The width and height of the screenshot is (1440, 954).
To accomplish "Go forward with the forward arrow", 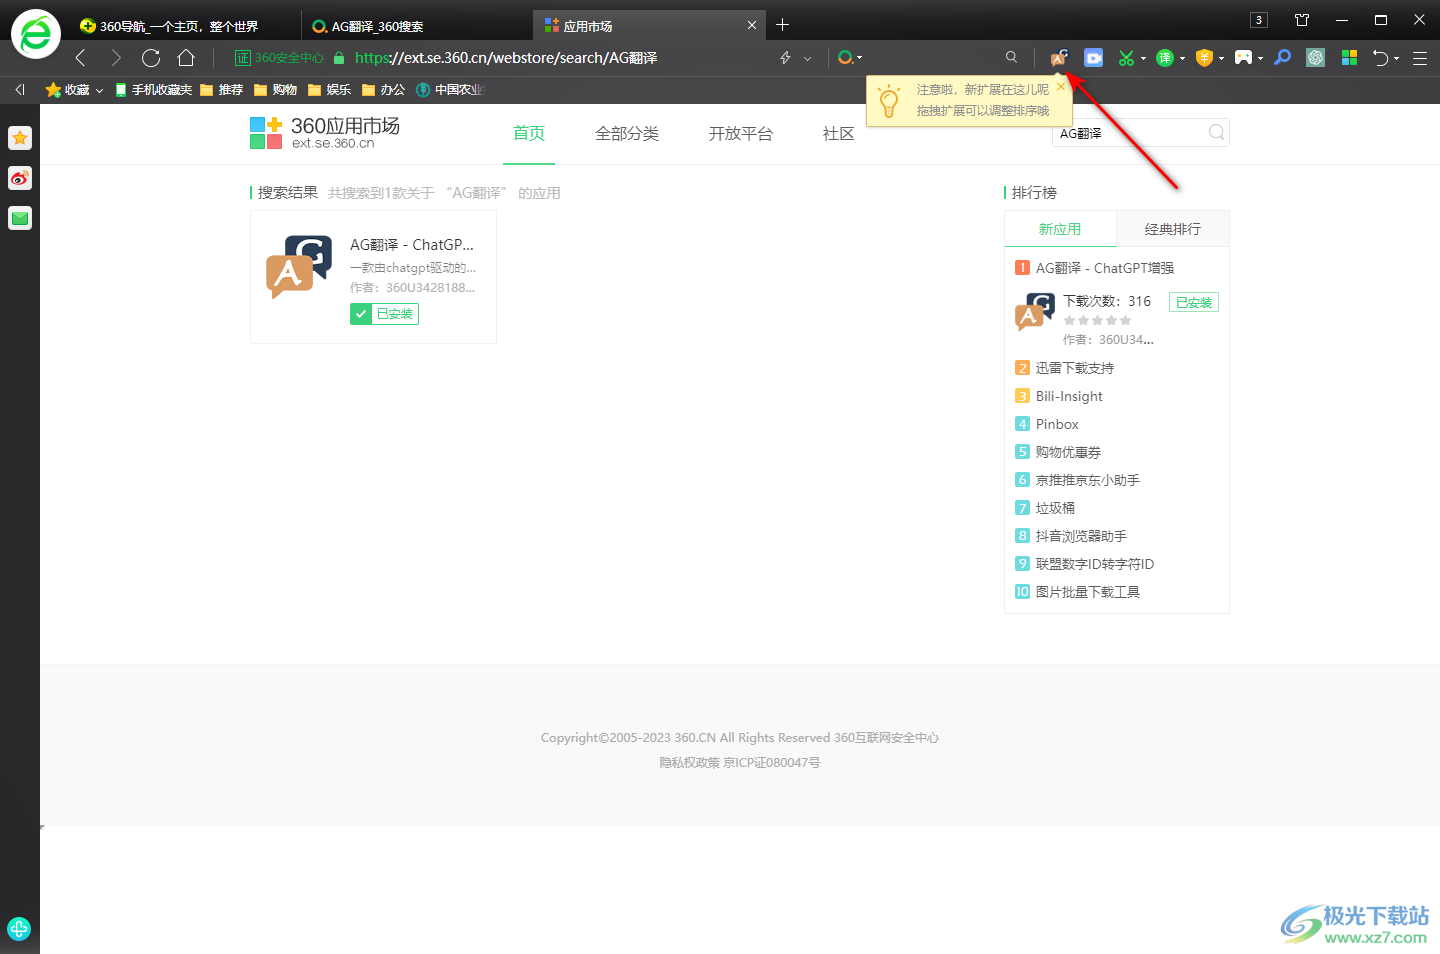I will [116, 58].
